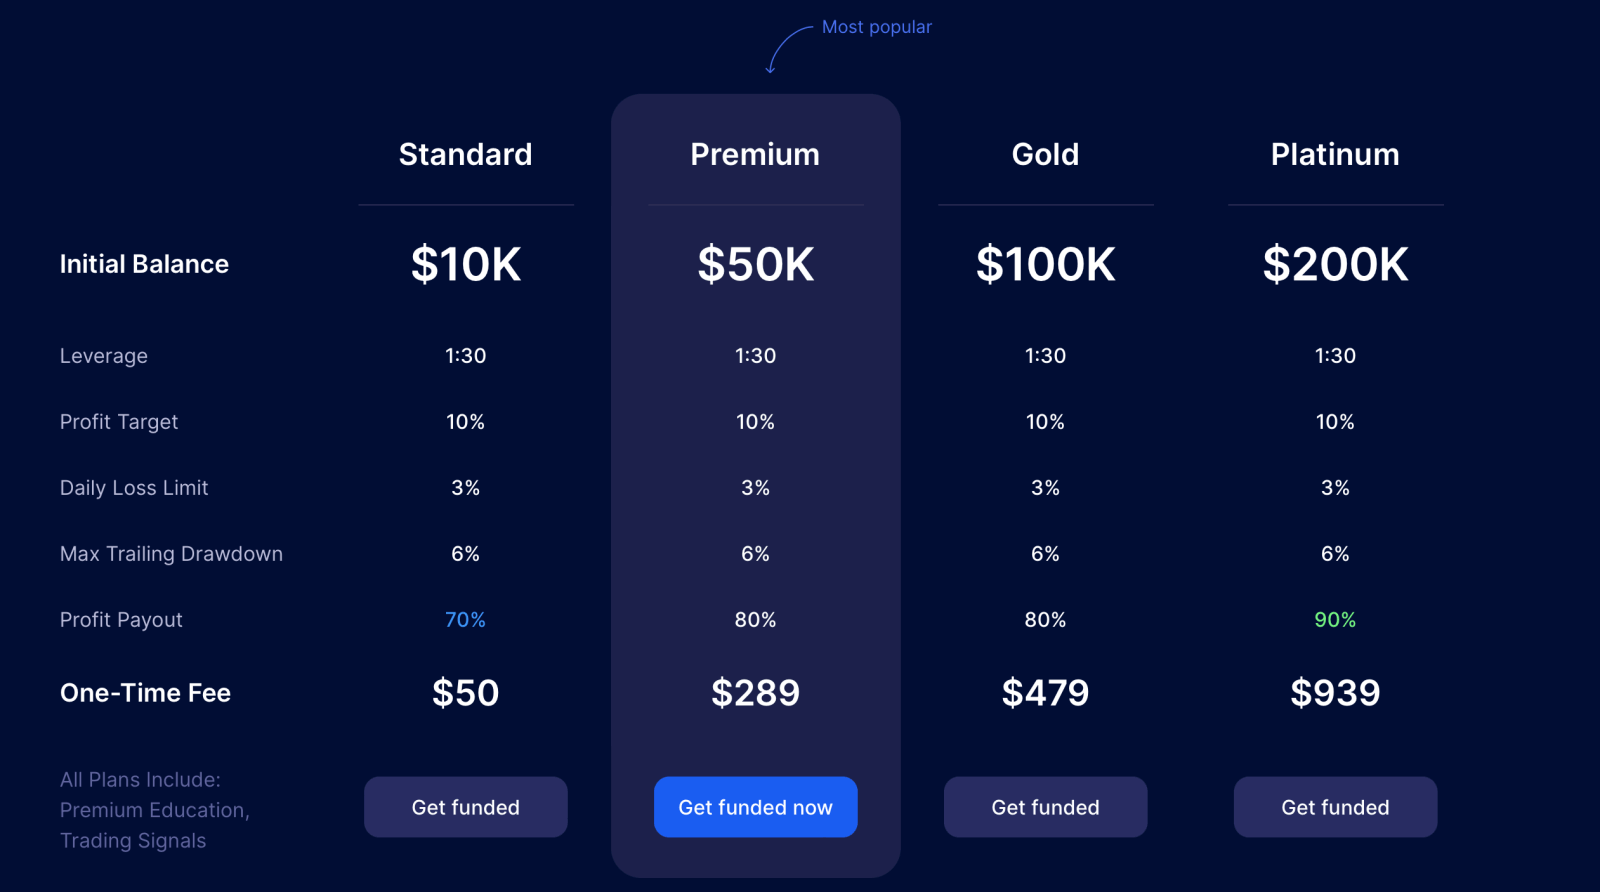
Task: Click the Get funded now button under Premium
Action: pyautogui.click(x=755, y=807)
